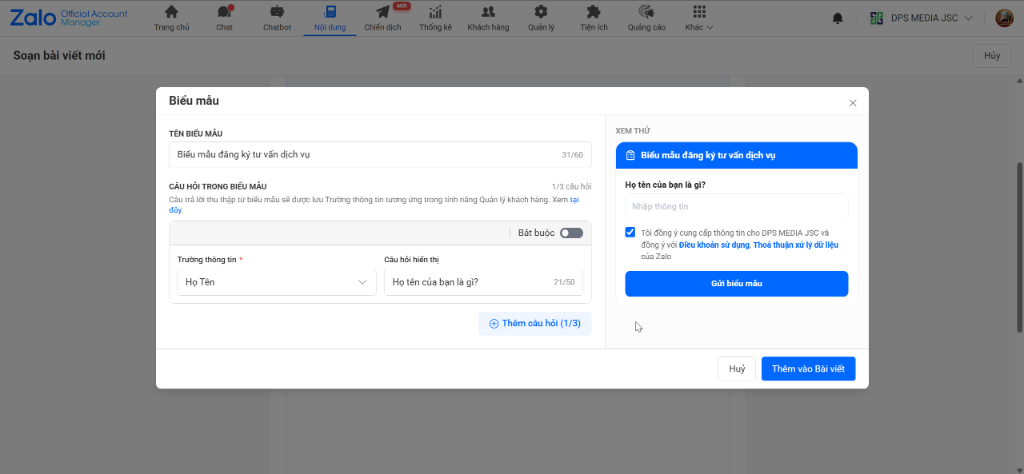Click the form icon in preview header
The width and height of the screenshot is (1024, 474).
(630, 155)
